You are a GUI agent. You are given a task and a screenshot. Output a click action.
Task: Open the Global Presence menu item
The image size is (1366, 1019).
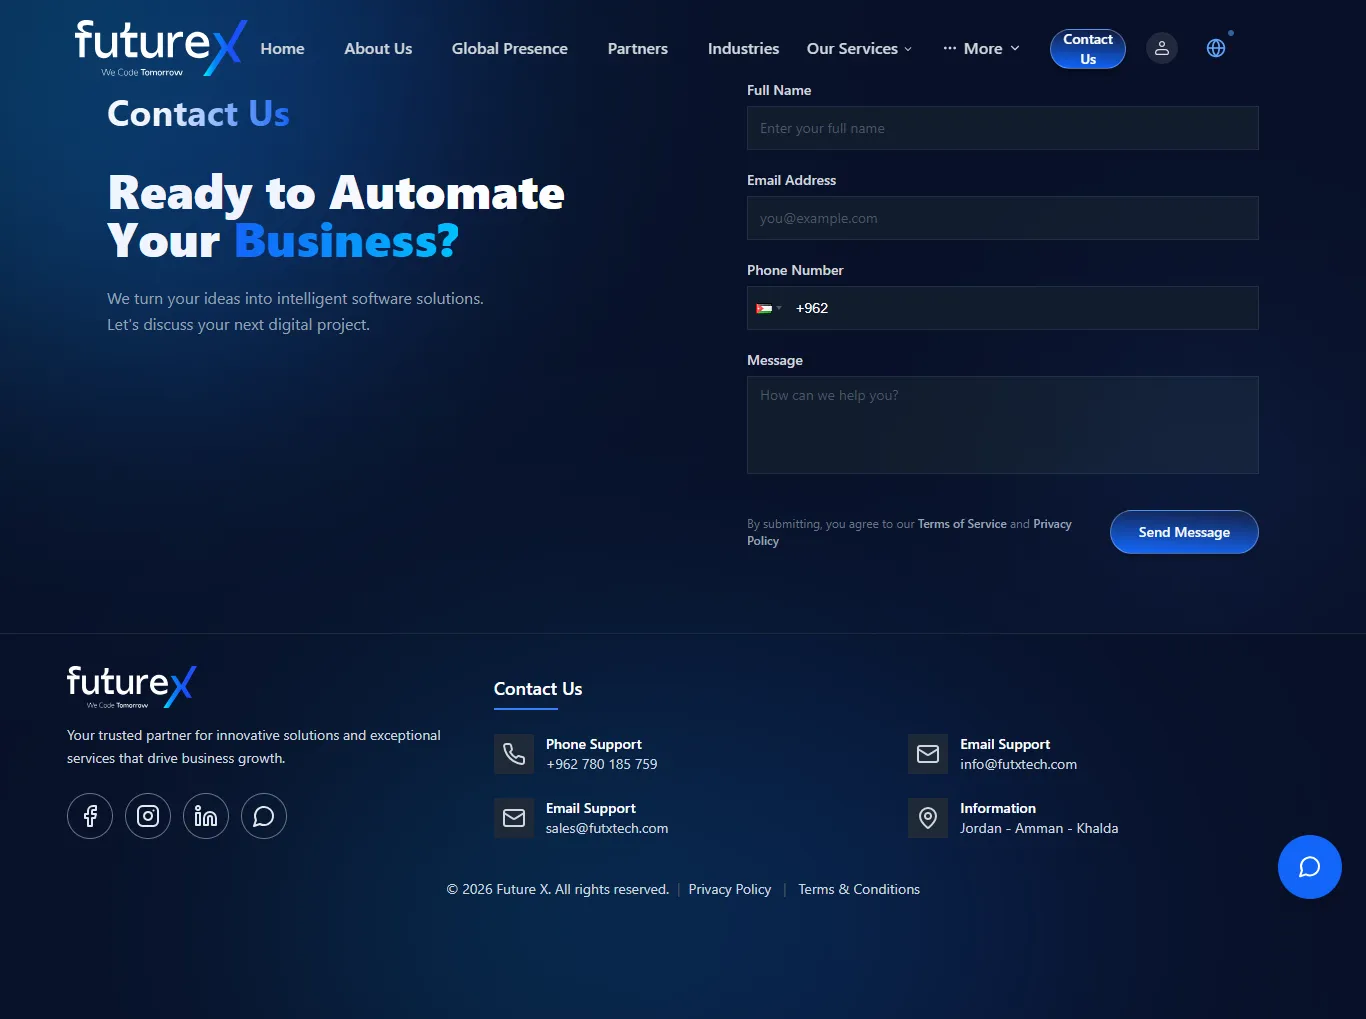tap(510, 48)
